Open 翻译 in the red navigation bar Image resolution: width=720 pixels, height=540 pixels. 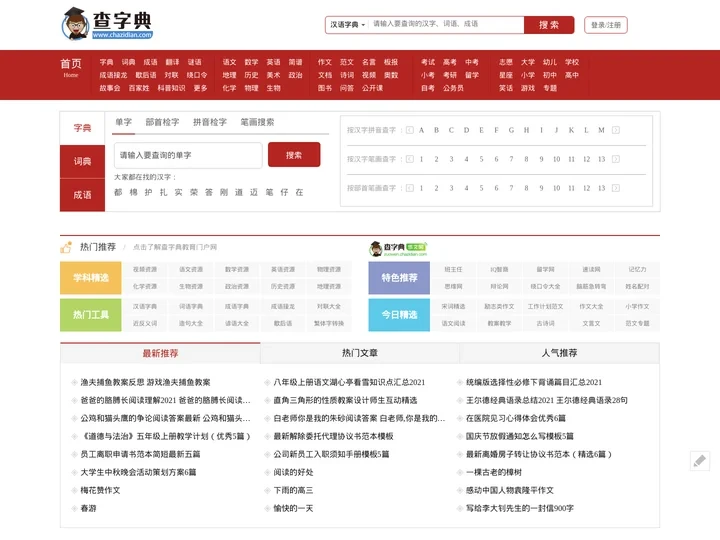(x=172, y=62)
